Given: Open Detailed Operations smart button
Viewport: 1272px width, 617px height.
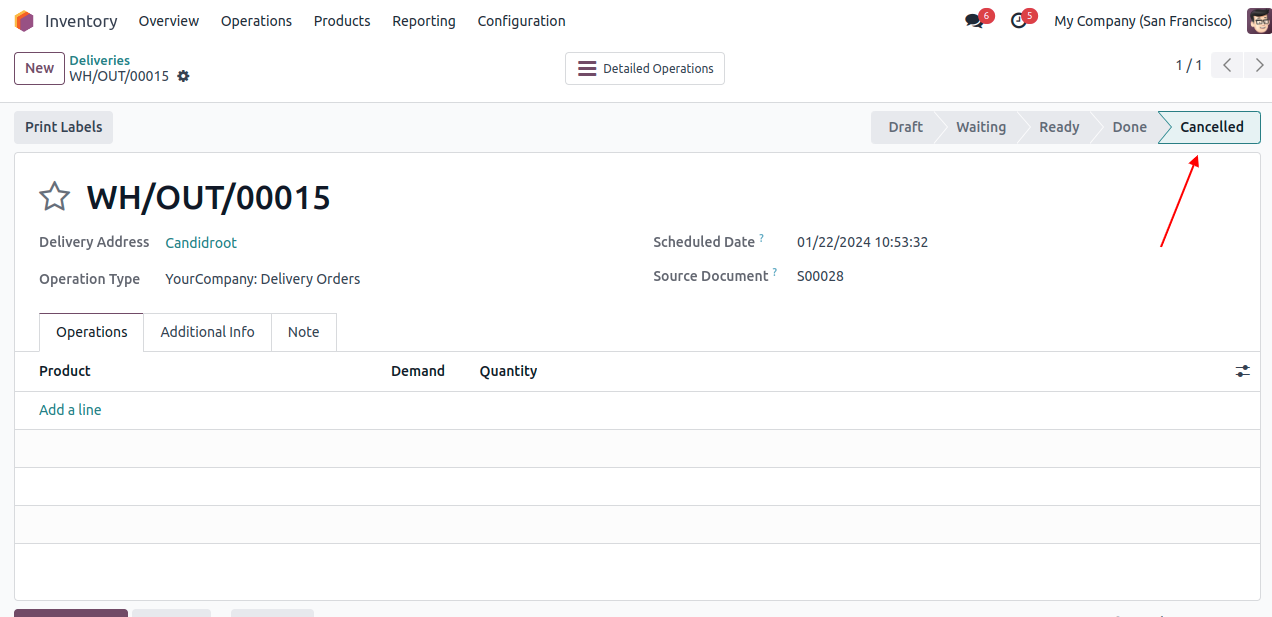Looking at the screenshot, I should [645, 69].
